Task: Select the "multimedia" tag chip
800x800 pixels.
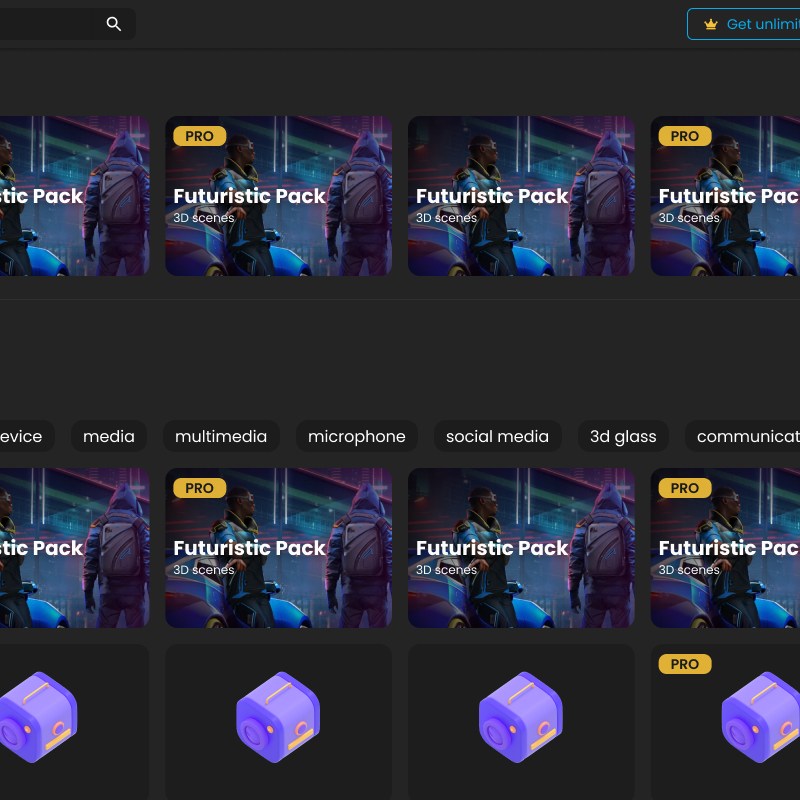Action: [x=221, y=436]
